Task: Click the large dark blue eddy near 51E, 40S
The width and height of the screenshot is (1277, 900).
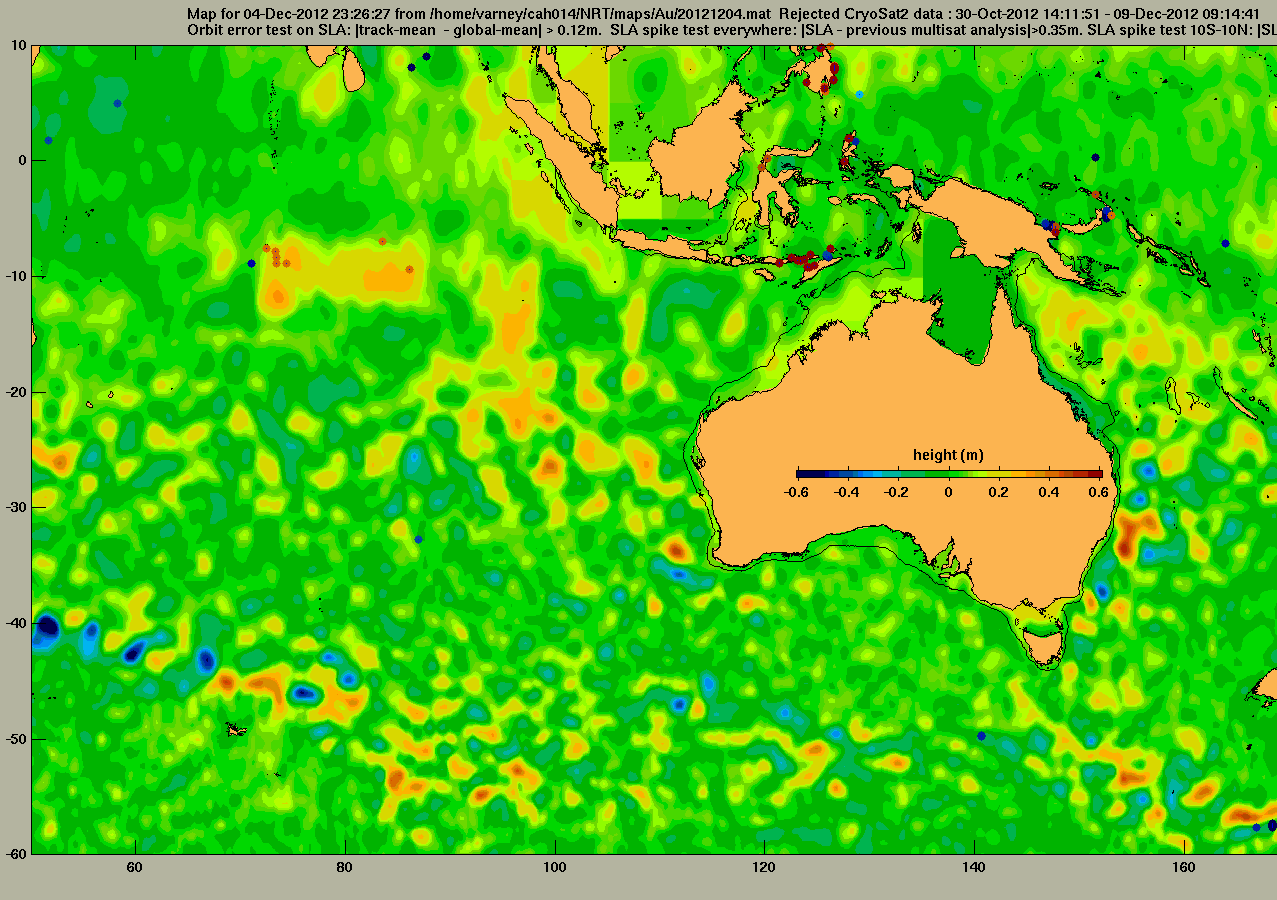Action: pyautogui.click(x=46, y=628)
